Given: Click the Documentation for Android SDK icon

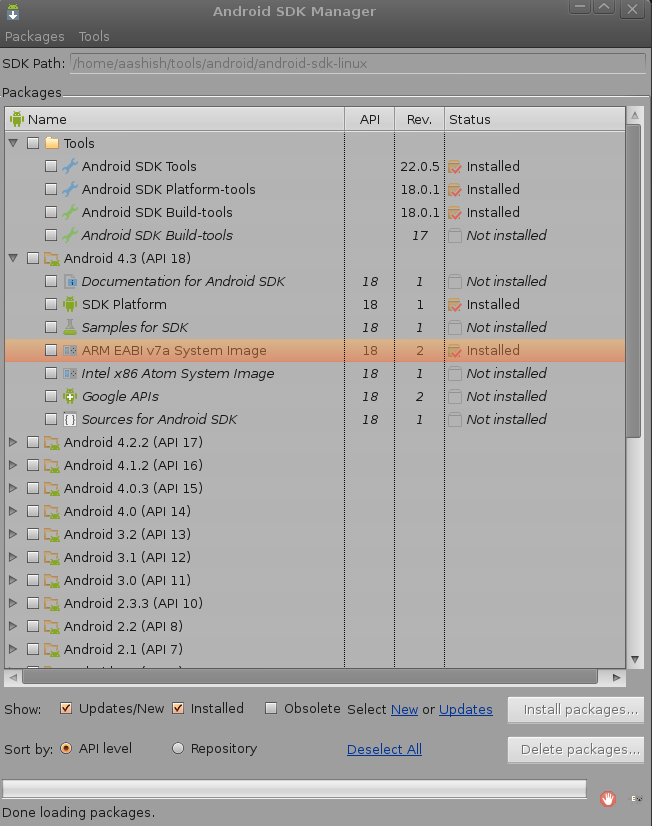Looking at the screenshot, I should [70, 281].
